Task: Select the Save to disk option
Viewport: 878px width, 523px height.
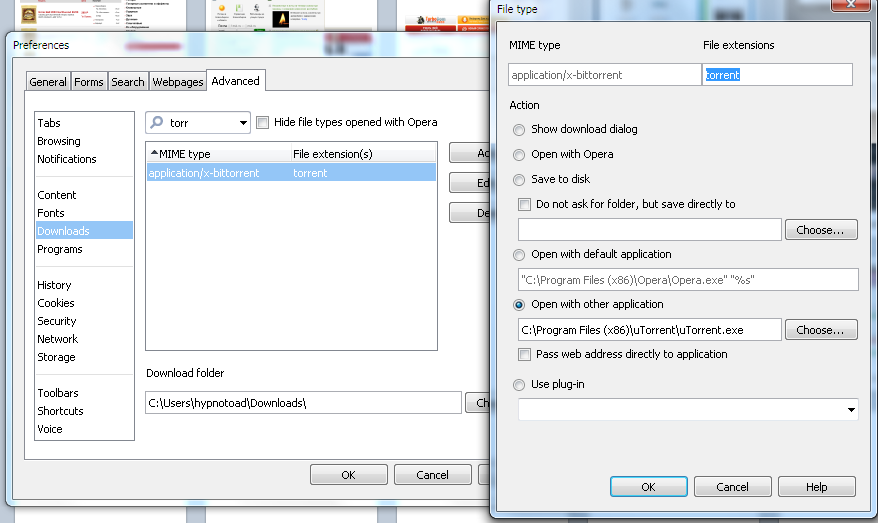Action: (x=519, y=180)
